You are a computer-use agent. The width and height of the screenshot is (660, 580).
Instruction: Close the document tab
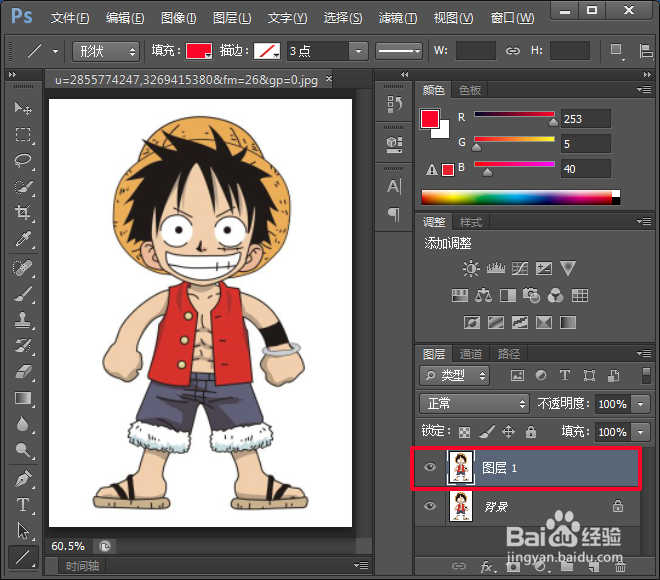pyautogui.click(x=329, y=78)
